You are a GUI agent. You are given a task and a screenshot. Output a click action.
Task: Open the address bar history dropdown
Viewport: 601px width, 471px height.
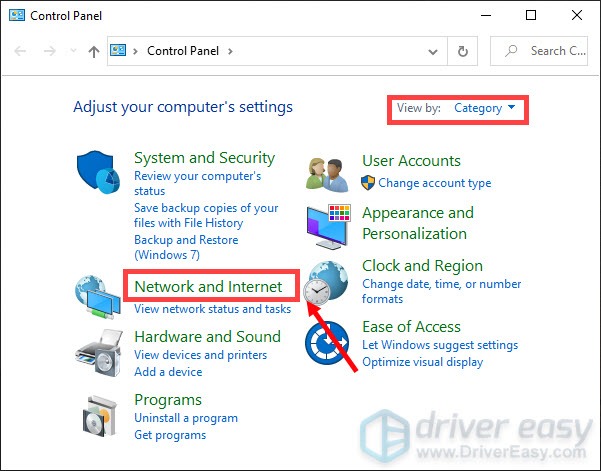(x=432, y=51)
